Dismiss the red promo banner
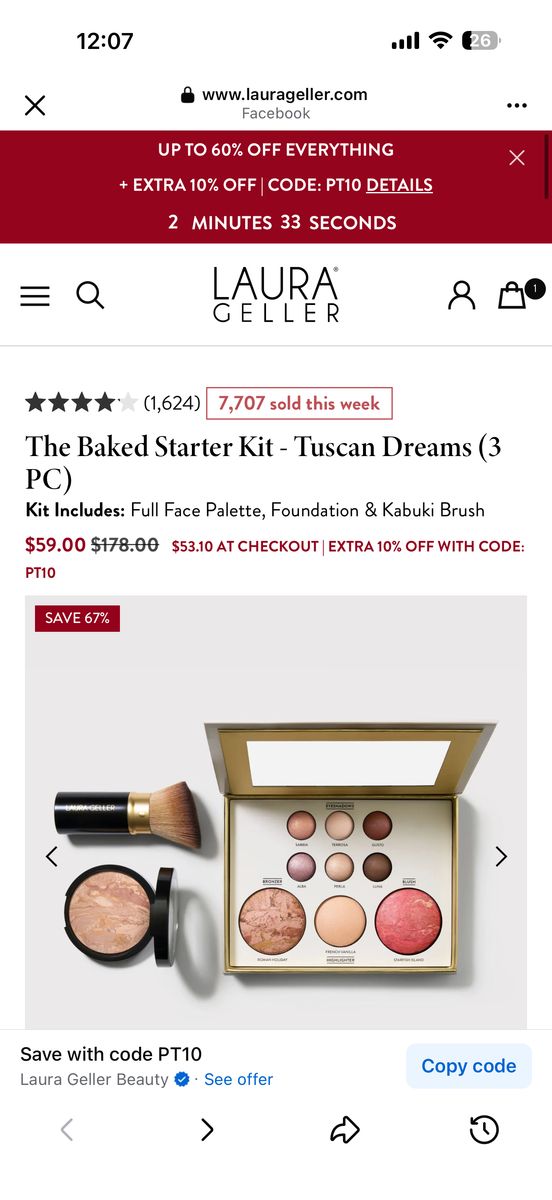 517,158
